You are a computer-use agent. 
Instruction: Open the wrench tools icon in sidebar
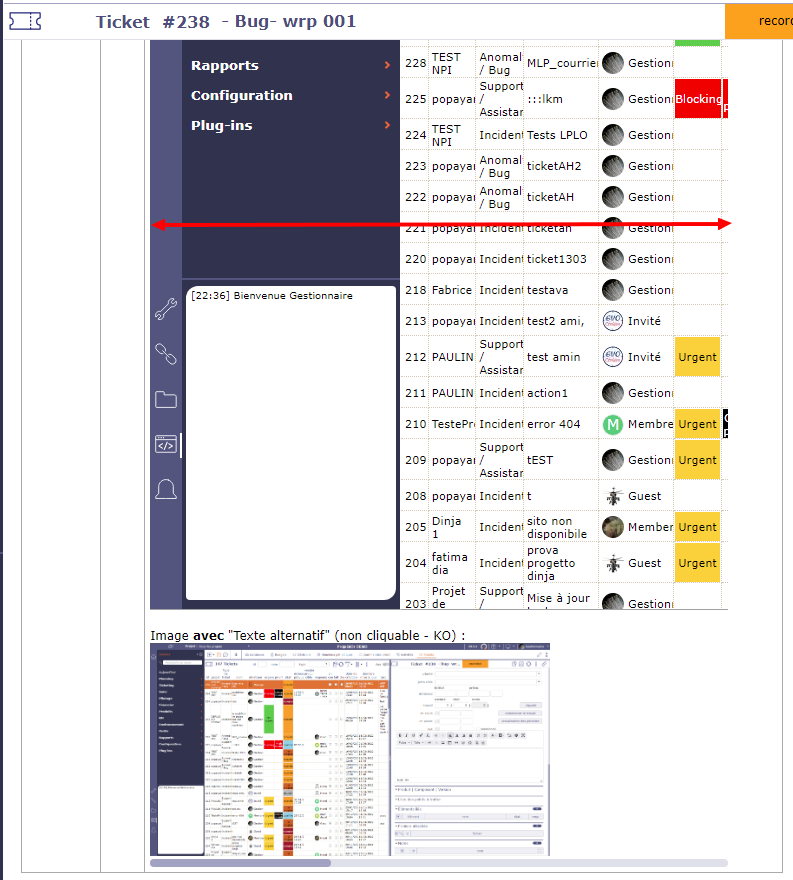click(x=166, y=309)
